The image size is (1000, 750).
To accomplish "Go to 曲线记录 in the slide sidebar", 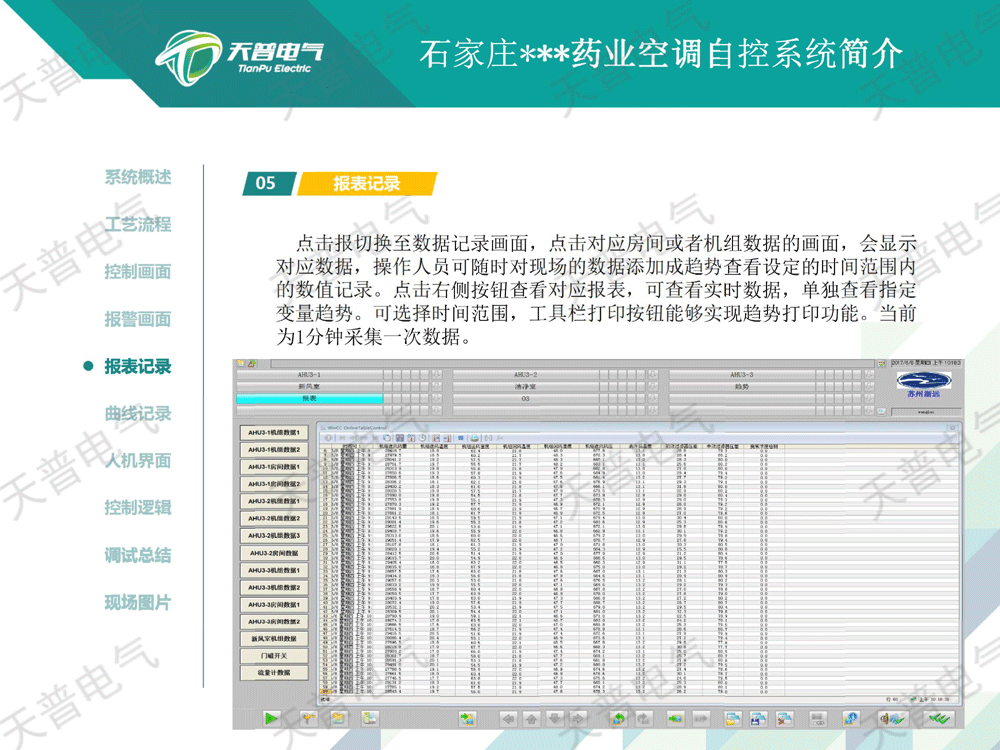I will pos(138,413).
